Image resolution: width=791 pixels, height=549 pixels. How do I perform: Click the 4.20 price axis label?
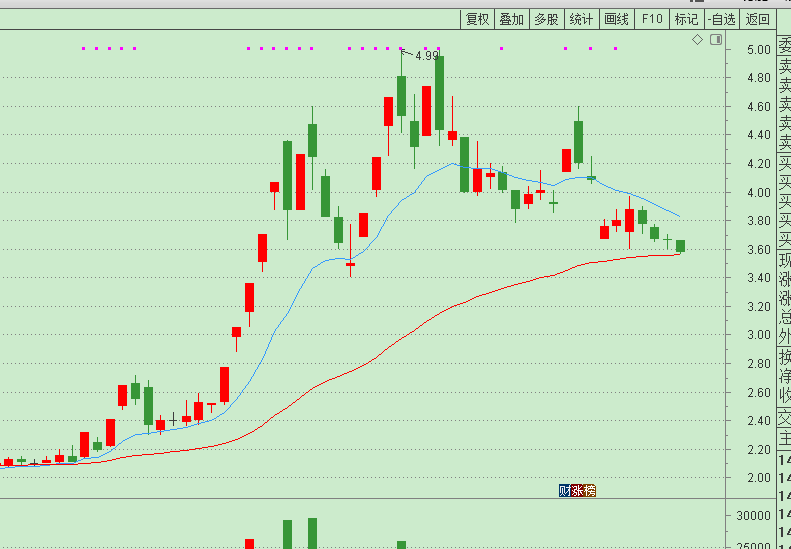pos(759,163)
